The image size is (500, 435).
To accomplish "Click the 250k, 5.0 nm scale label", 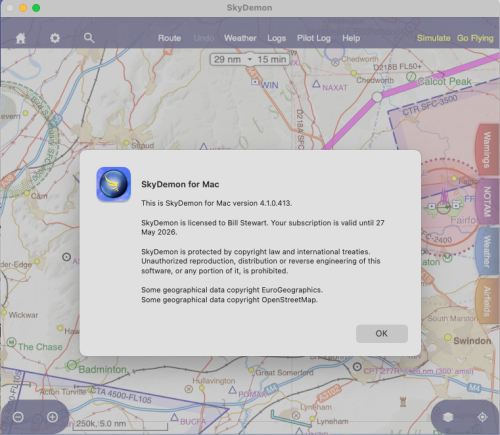I will [101, 424].
